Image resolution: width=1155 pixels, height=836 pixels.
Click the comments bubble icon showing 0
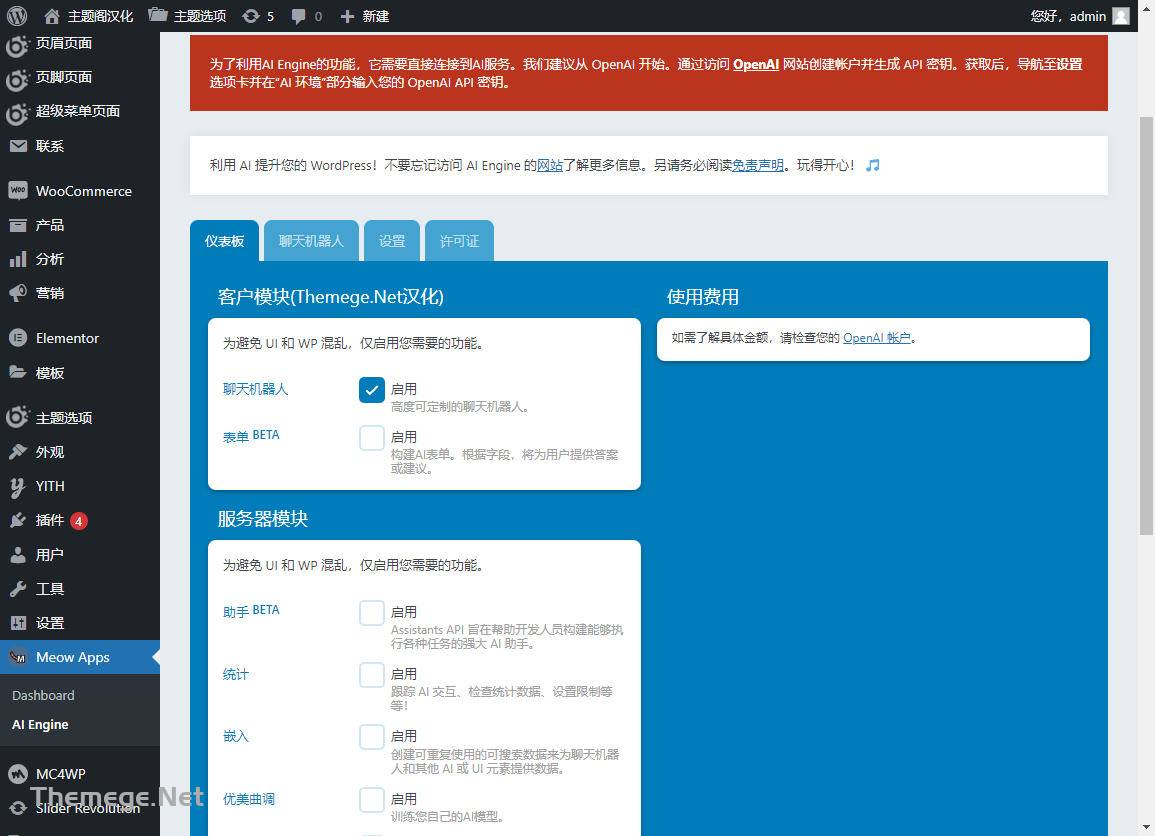tap(298, 16)
